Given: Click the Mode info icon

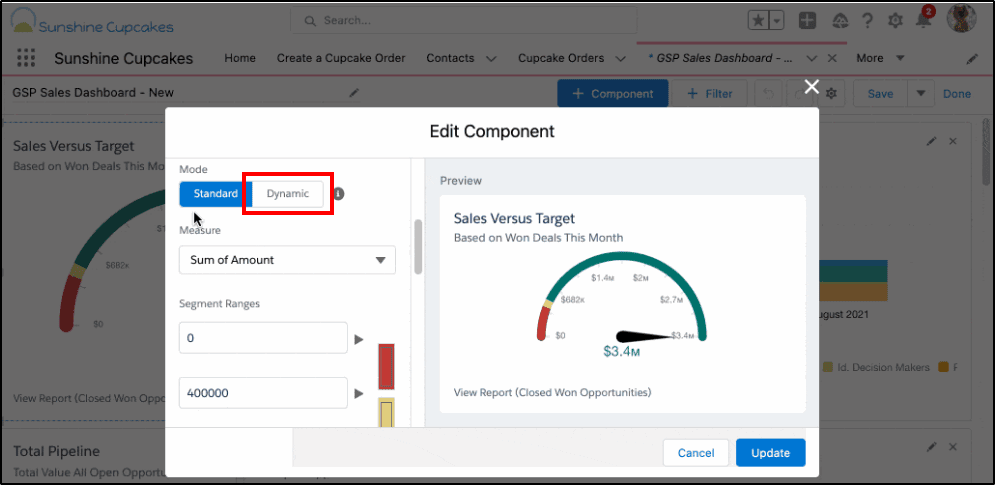Looking at the screenshot, I should click(339, 194).
